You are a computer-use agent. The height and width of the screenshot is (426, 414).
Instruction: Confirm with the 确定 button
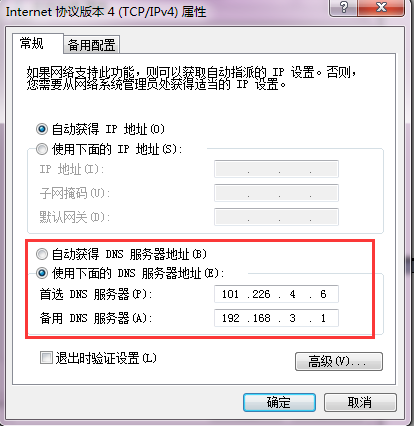[x=279, y=402]
